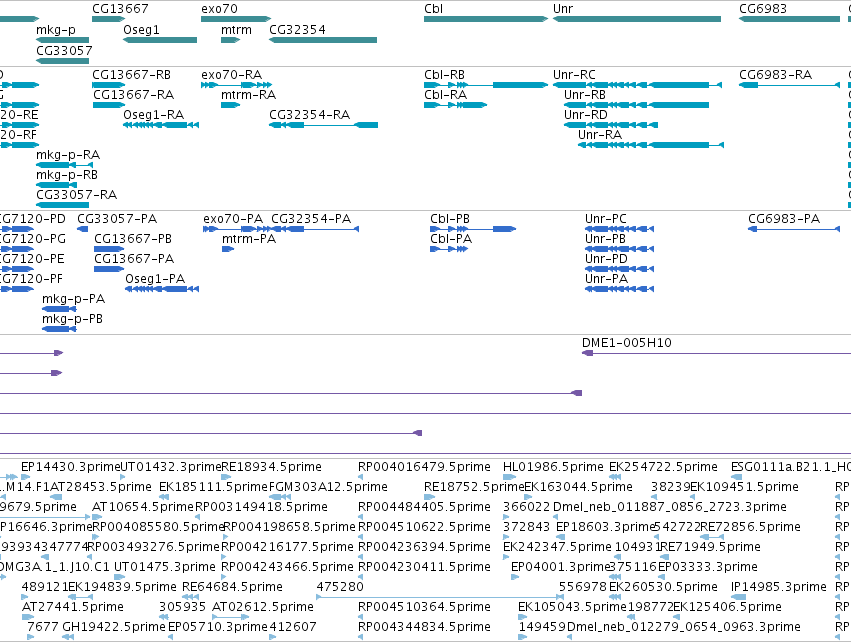
Task: Click the CG7120-PG protein feature
Action: pyautogui.click(x=16, y=249)
